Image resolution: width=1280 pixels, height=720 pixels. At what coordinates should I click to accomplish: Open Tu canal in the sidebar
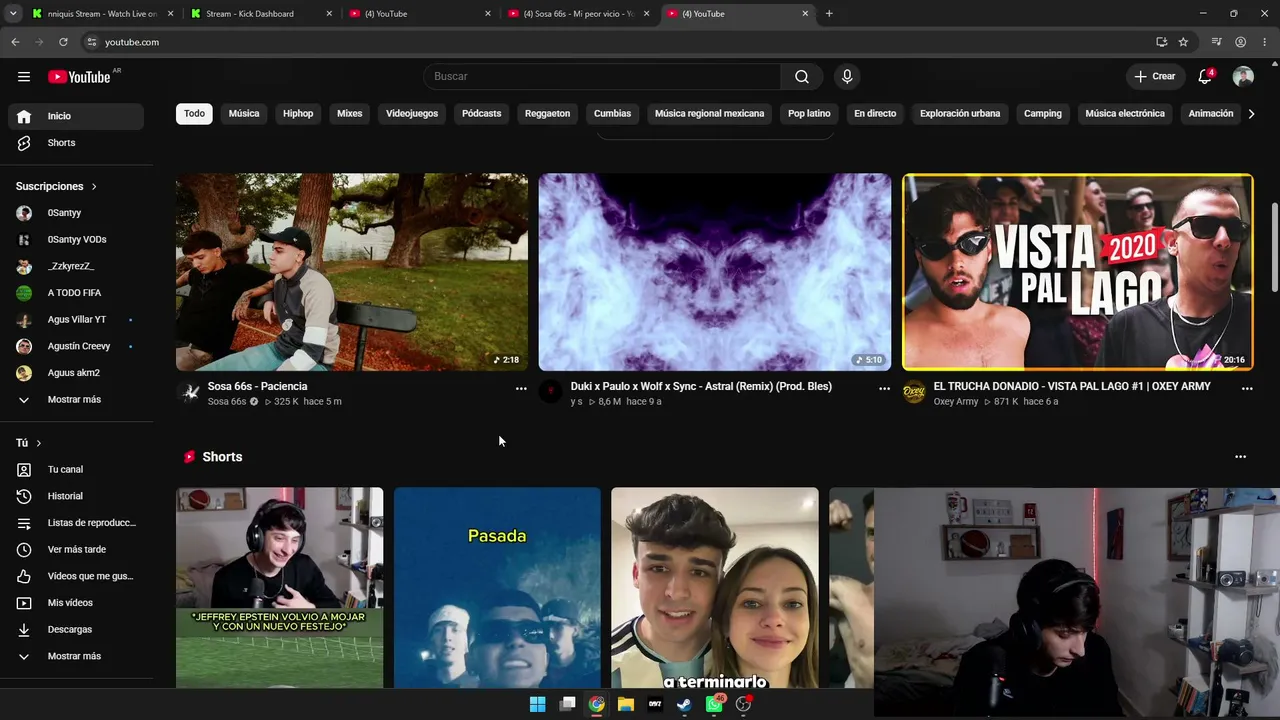pyautogui.click(x=76, y=470)
